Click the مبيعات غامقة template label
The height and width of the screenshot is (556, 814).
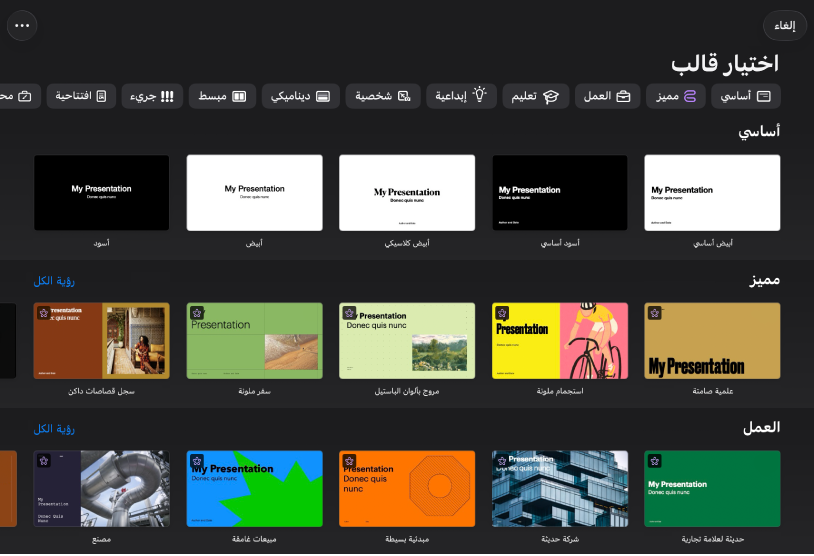click(x=254, y=539)
